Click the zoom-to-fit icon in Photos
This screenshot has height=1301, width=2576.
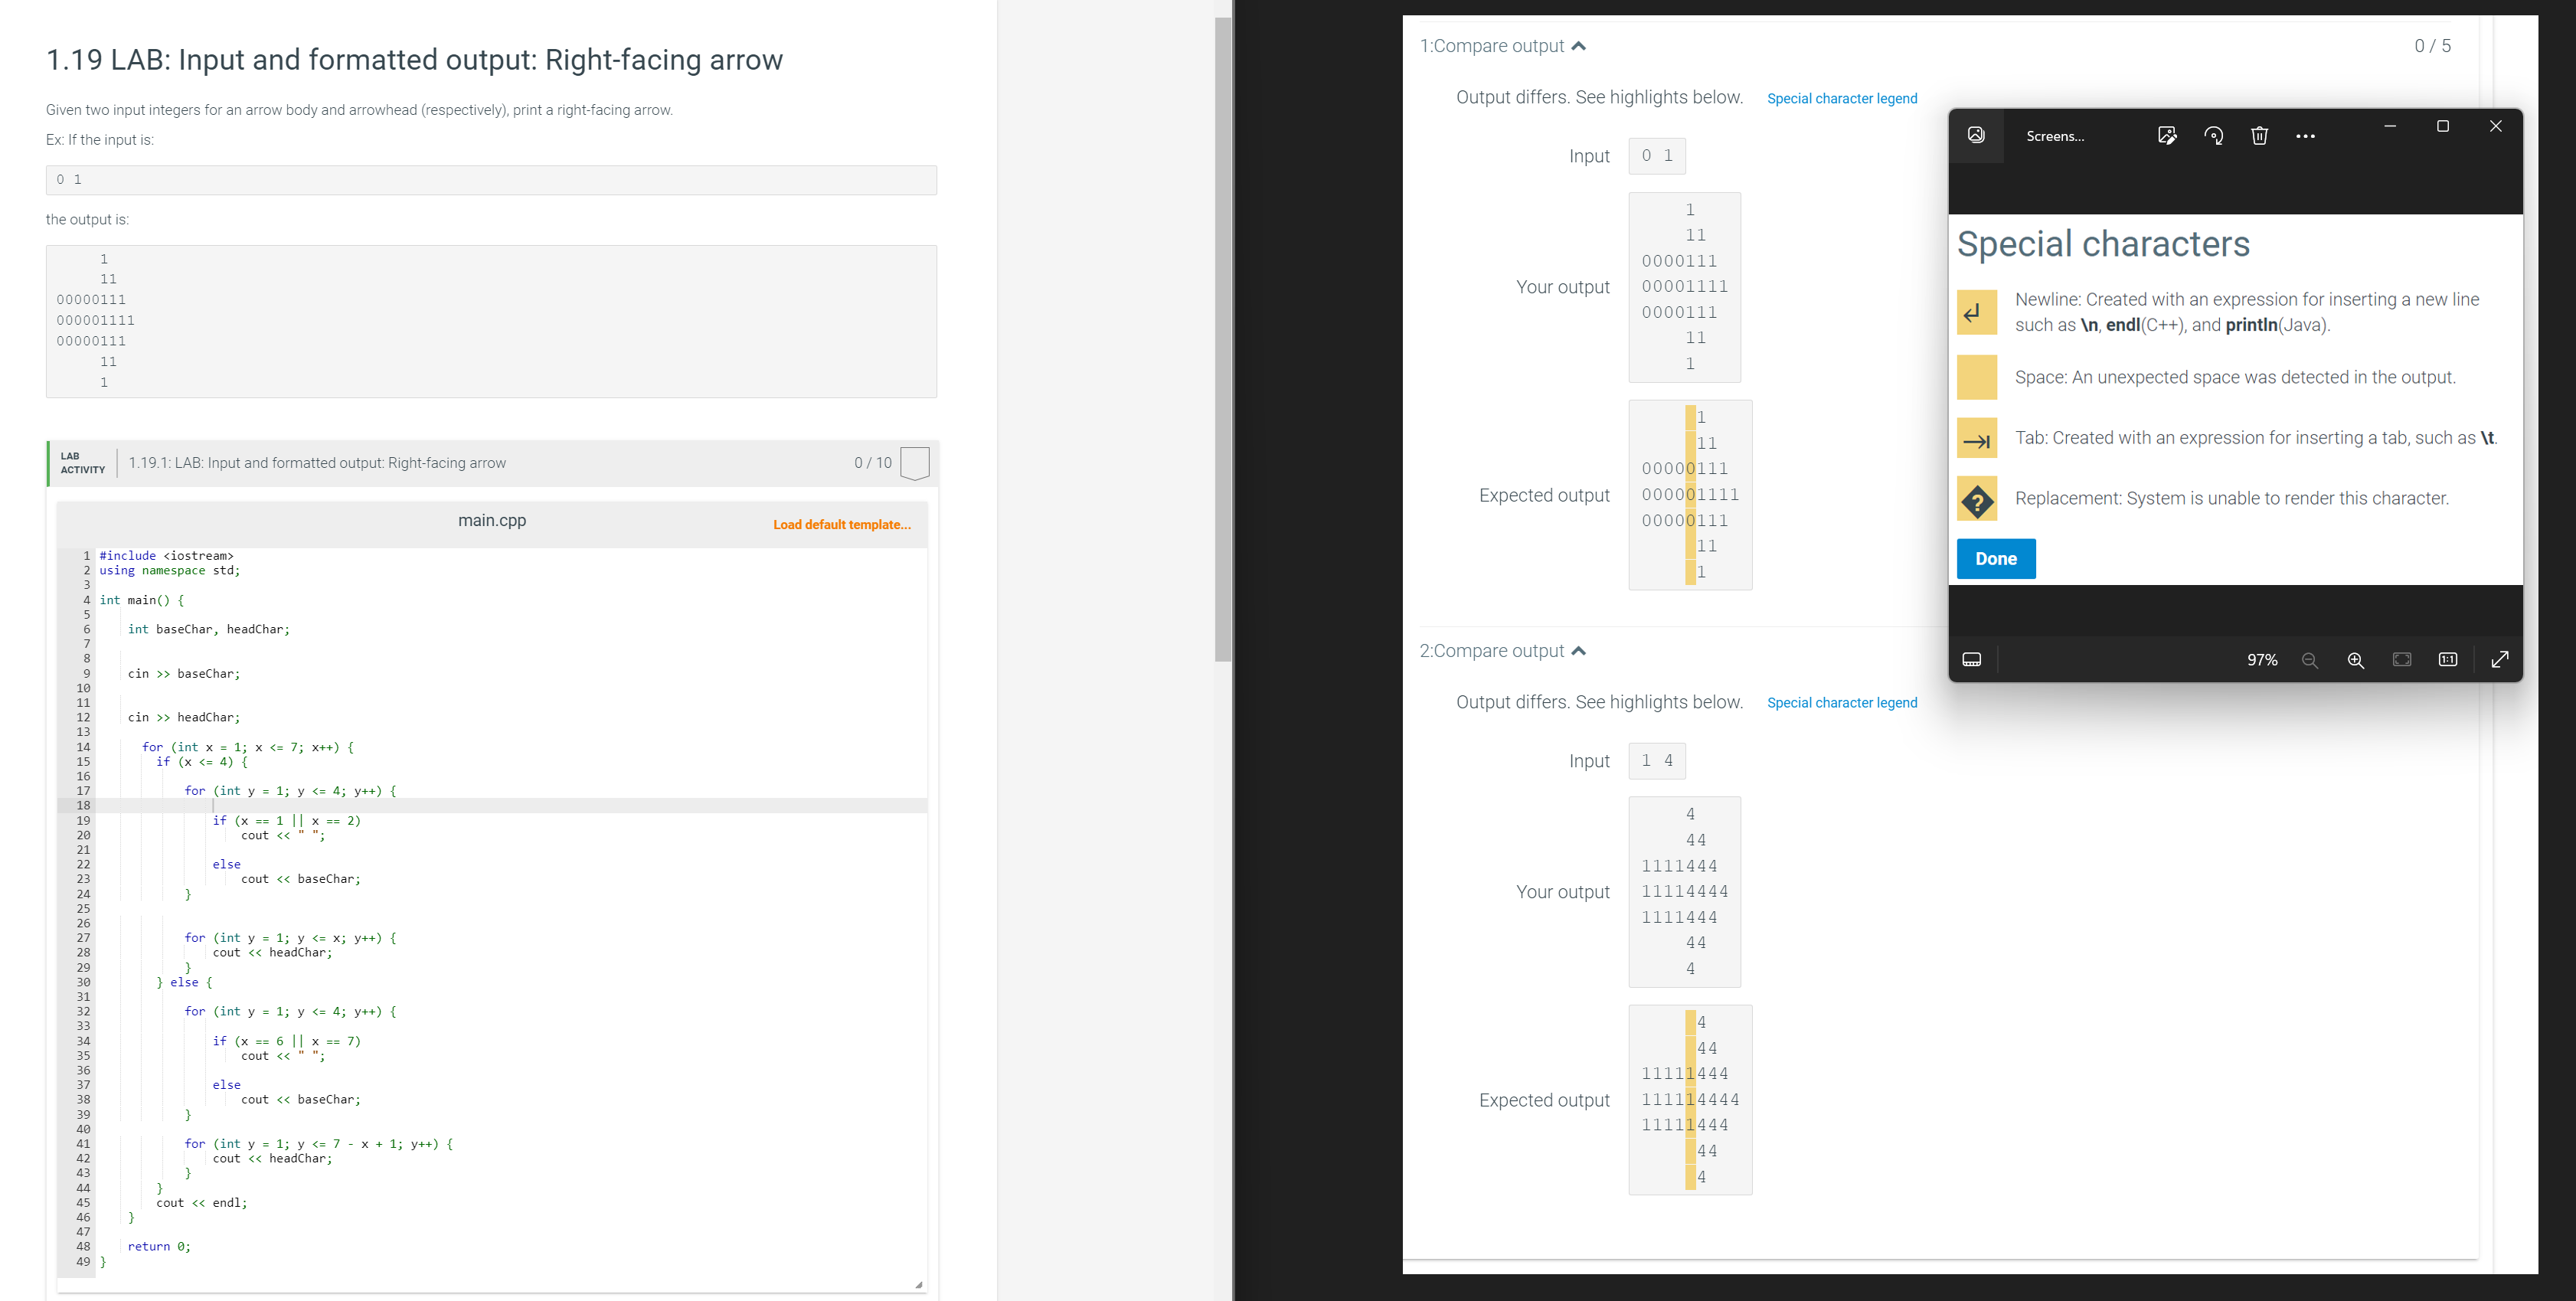[x=2401, y=660]
